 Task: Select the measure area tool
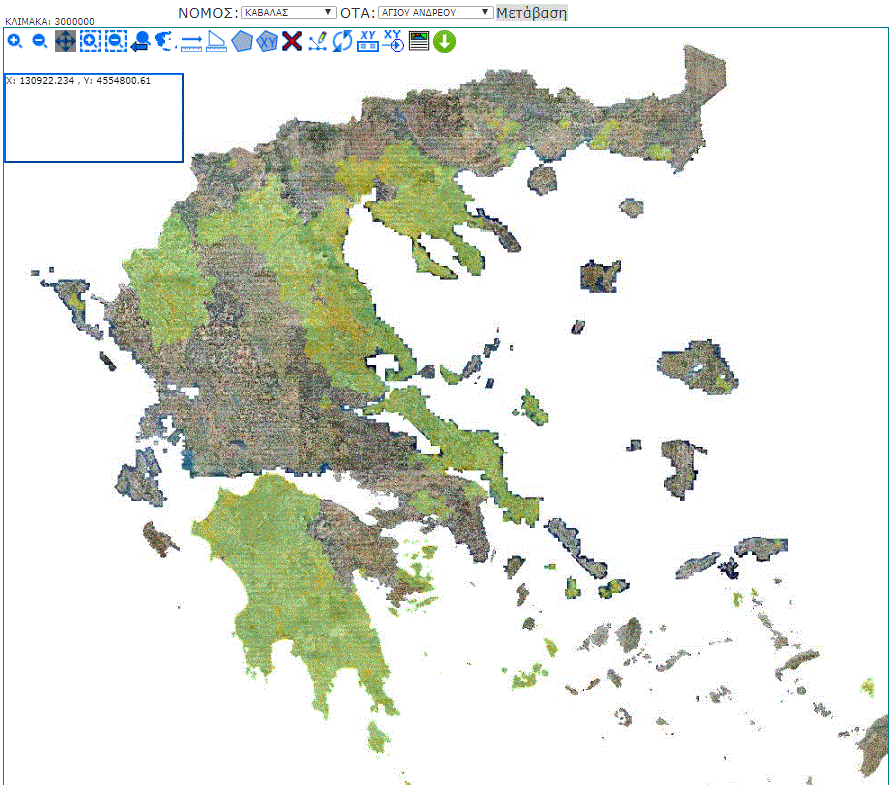217,41
